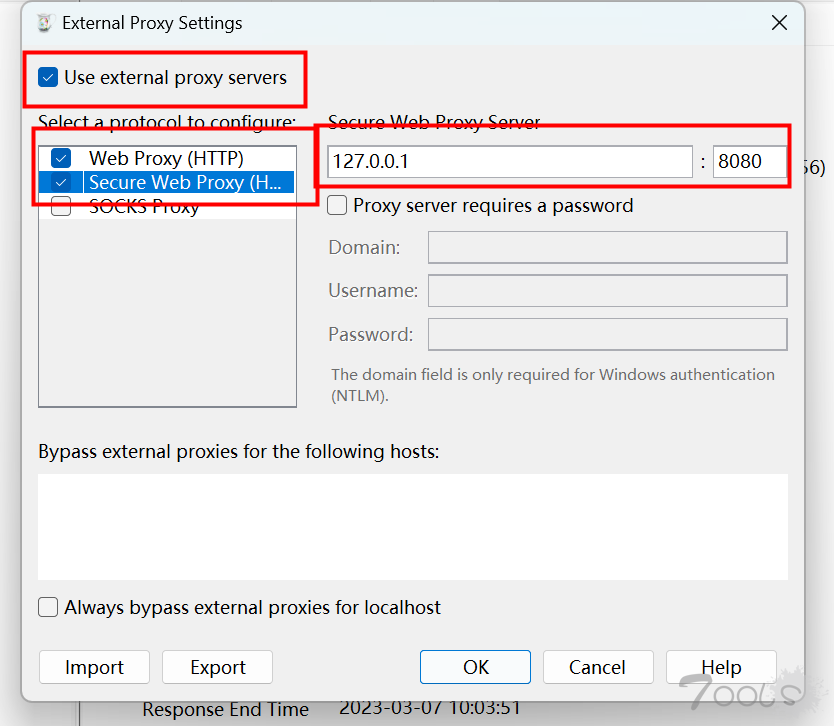Screen dimensions: 834x726
Task: Click Response End Time row in background window
Action: pyautogui.click(x=332, y=709)
